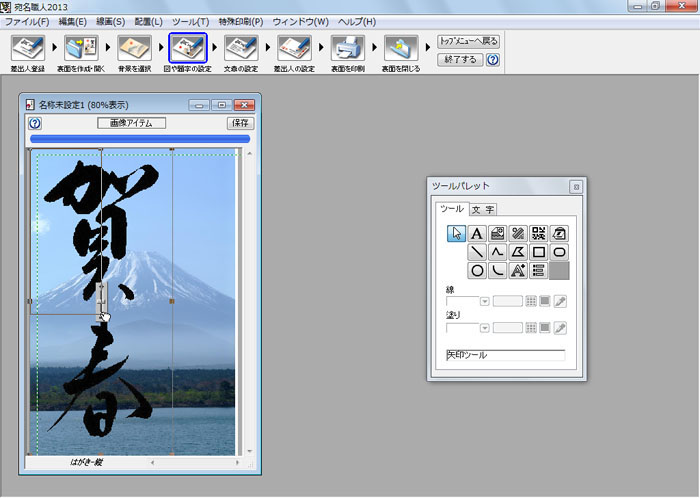Expand the 塗り fill style dropdown
The height and width of the screenshot is (498, 700).
(484, 328)
